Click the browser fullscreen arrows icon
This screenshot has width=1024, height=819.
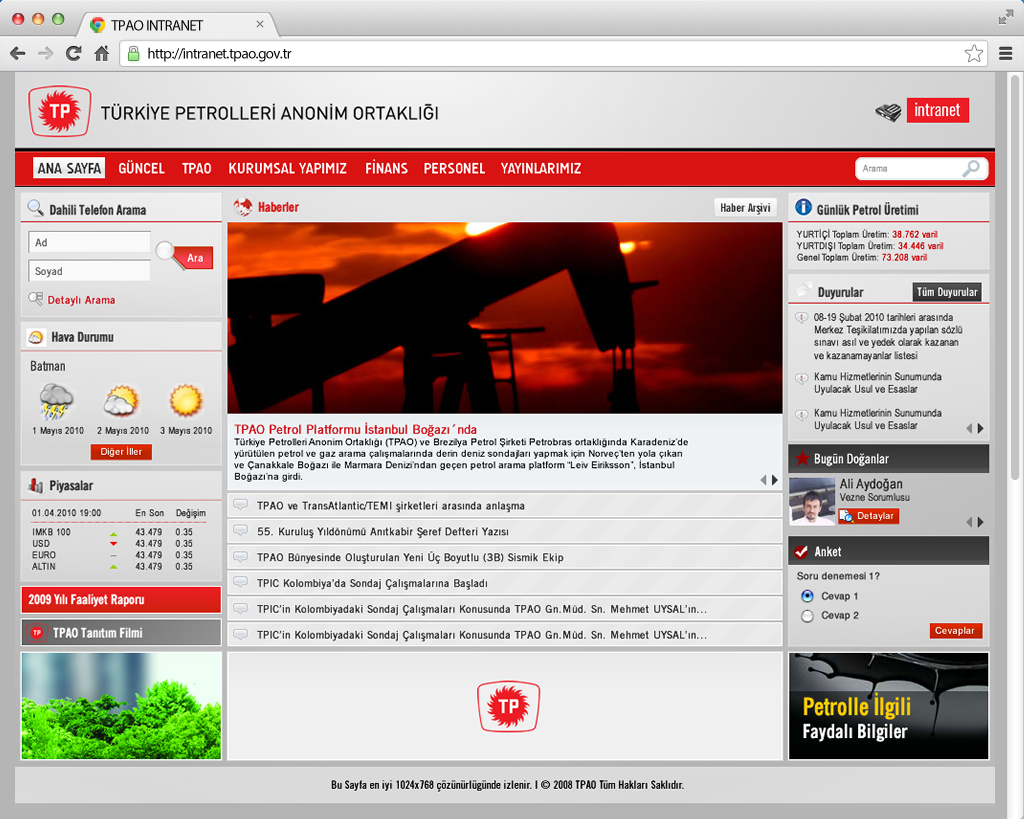[x=1006, y=18]
